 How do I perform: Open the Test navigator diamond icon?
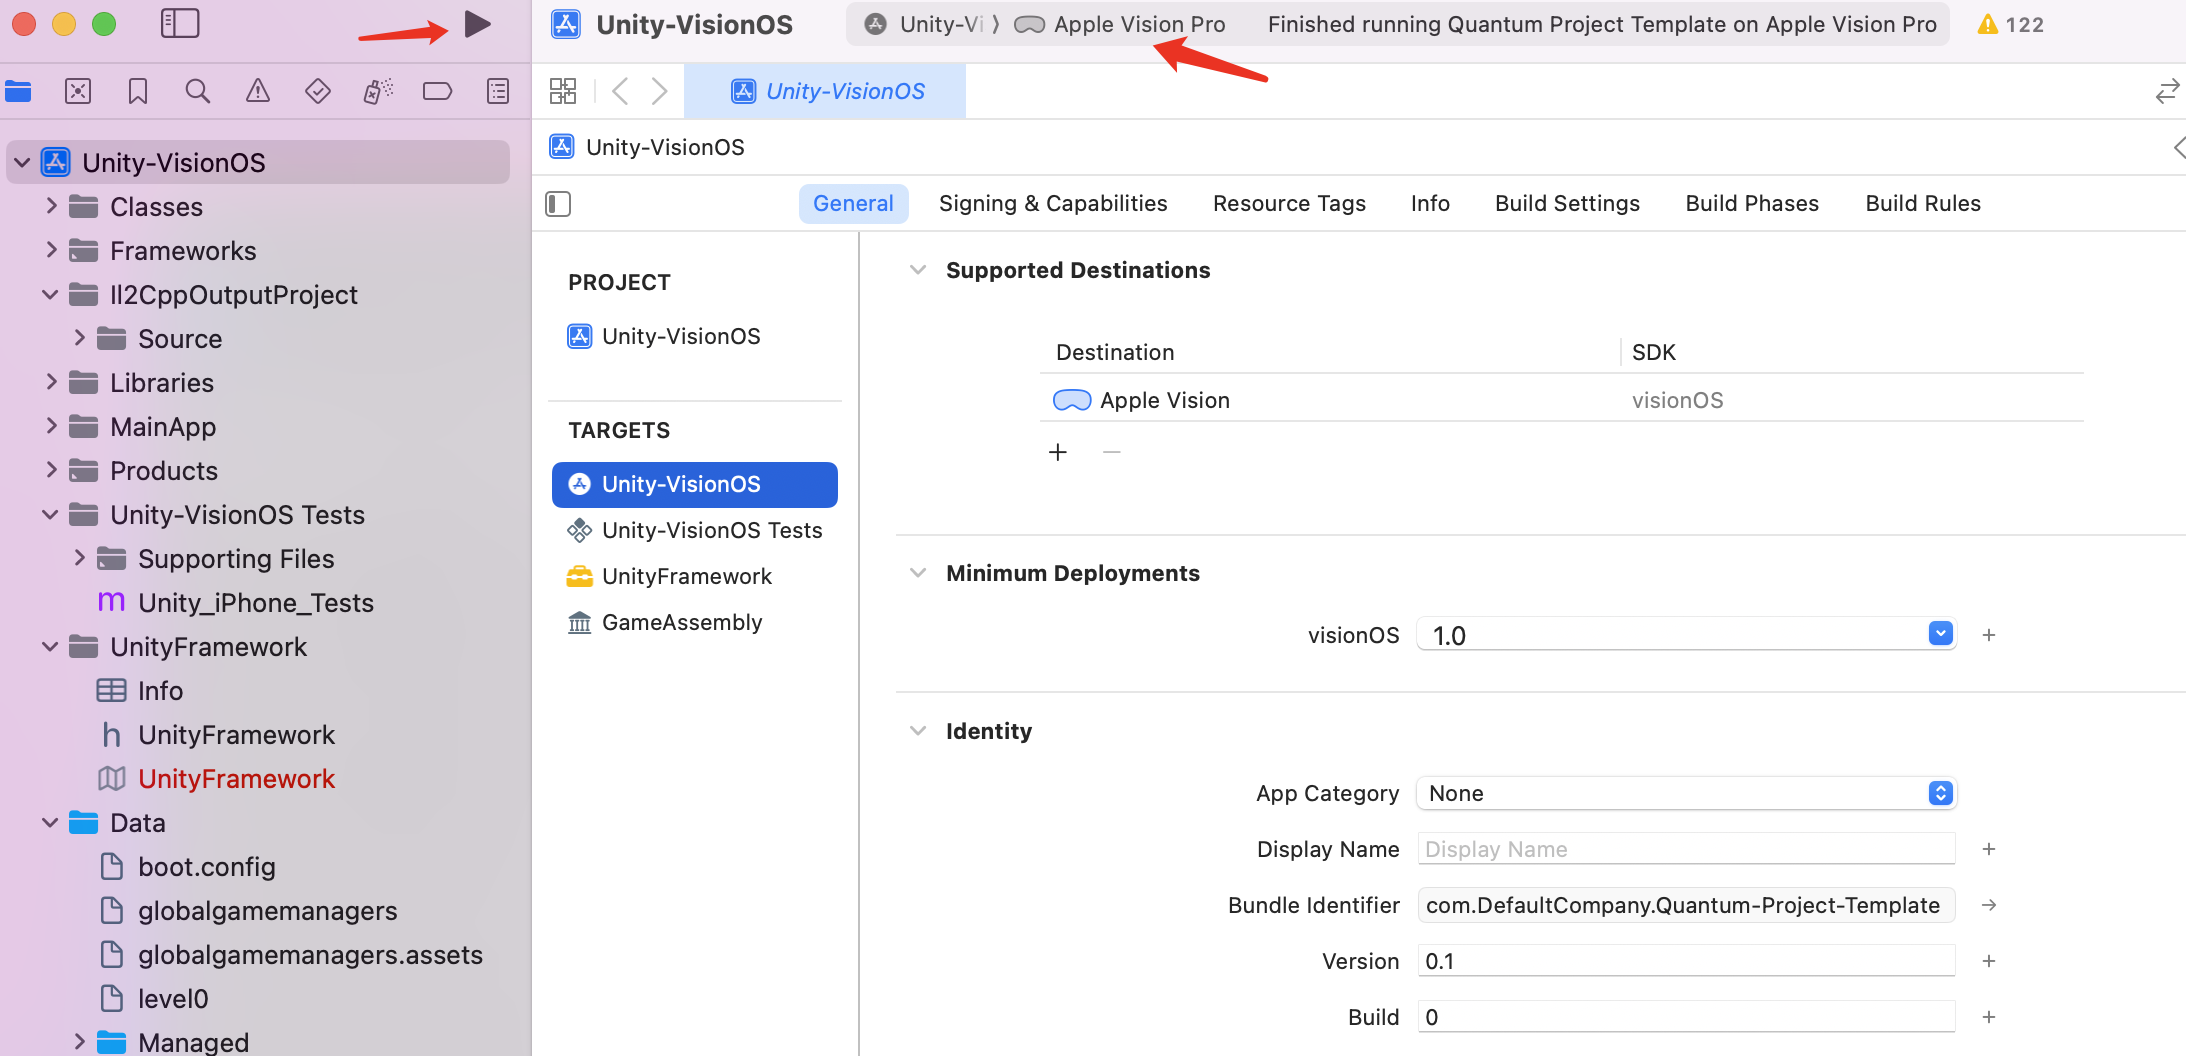coord(318,92)
